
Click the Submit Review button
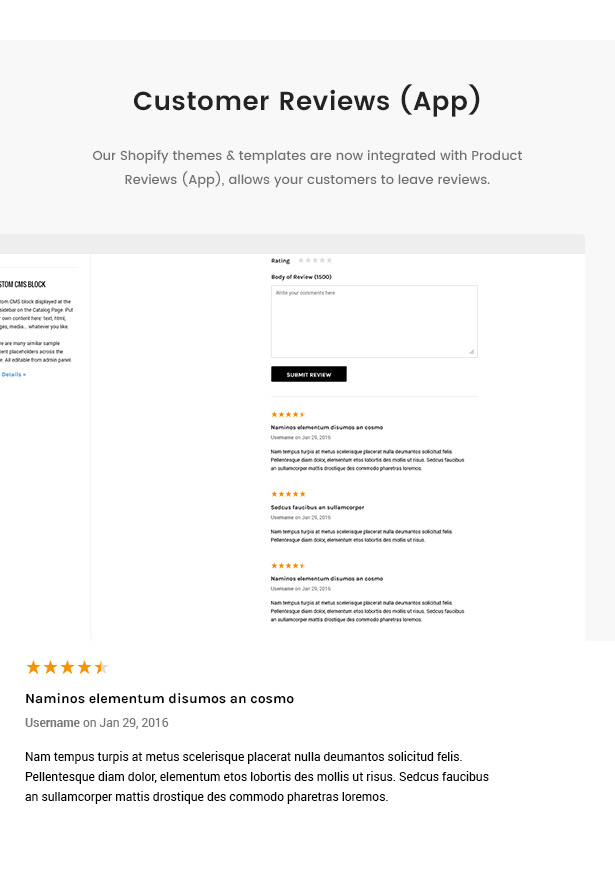pos(309,374)
